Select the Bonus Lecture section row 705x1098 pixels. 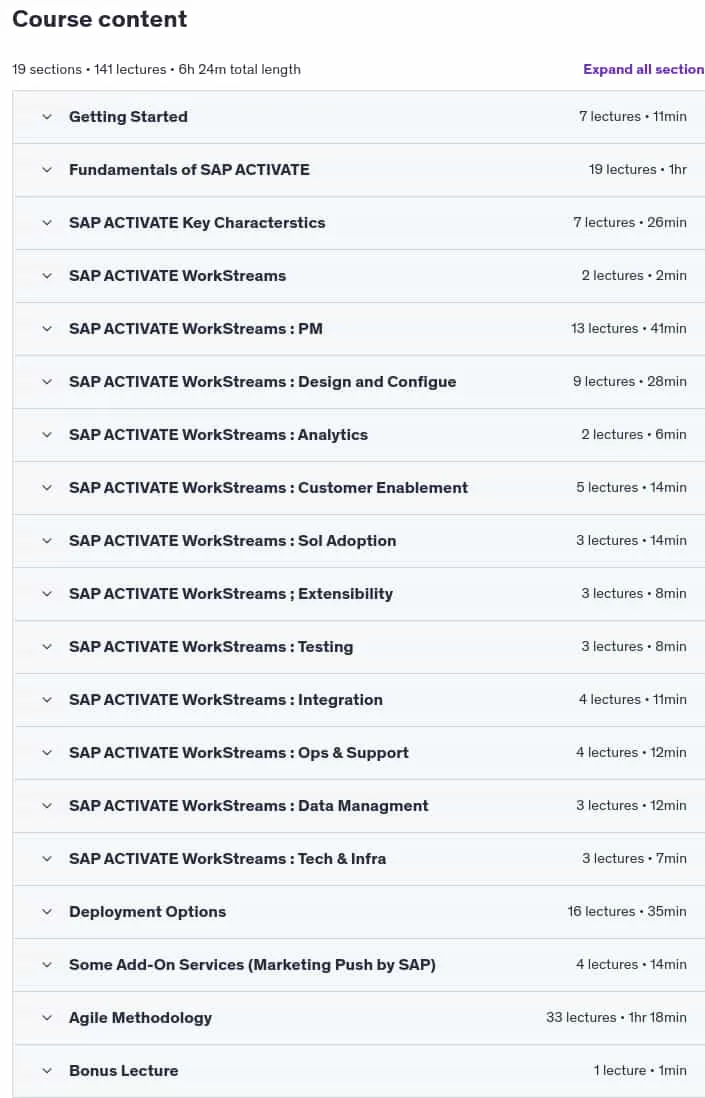358,1071
